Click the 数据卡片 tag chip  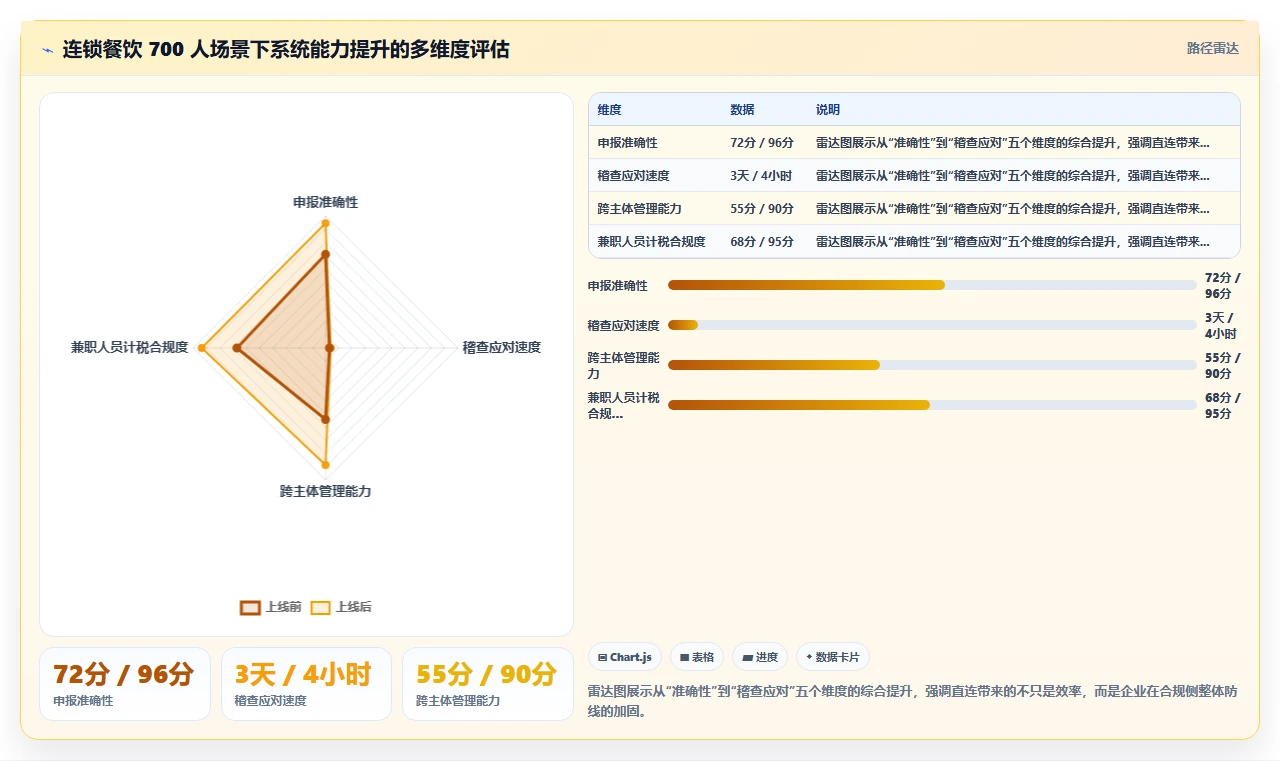833,657
